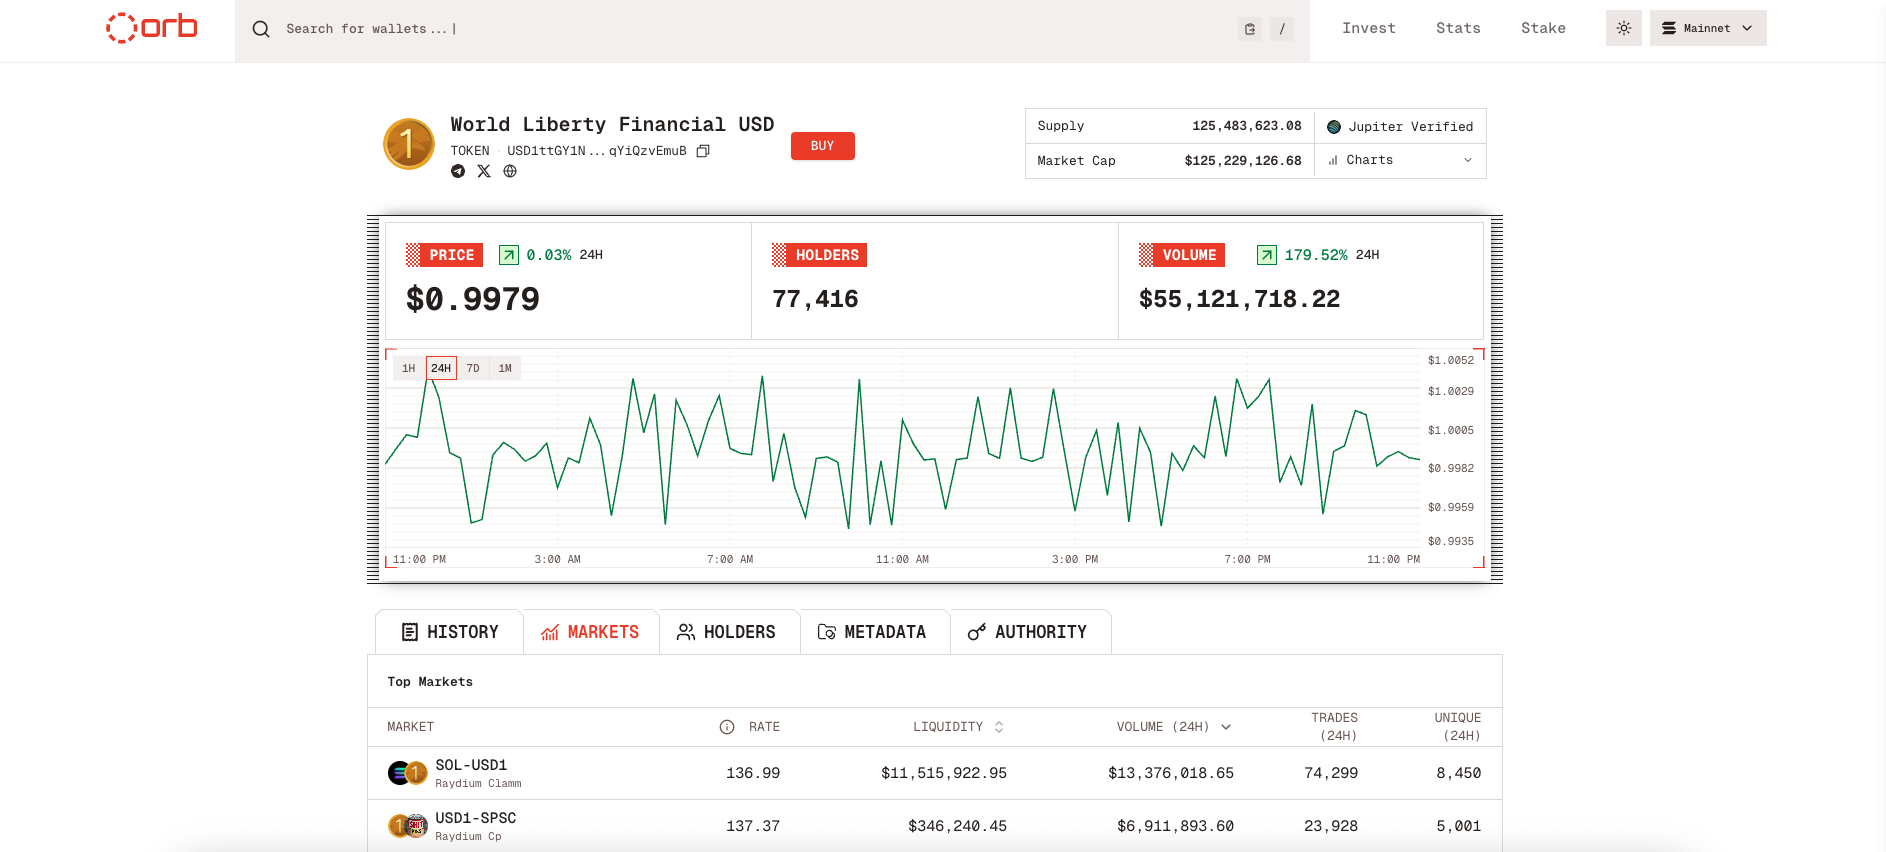Open the Mainnet network dropdown
The width and height of the screenshot is (1886, 852).
[x=1708, y=28]
